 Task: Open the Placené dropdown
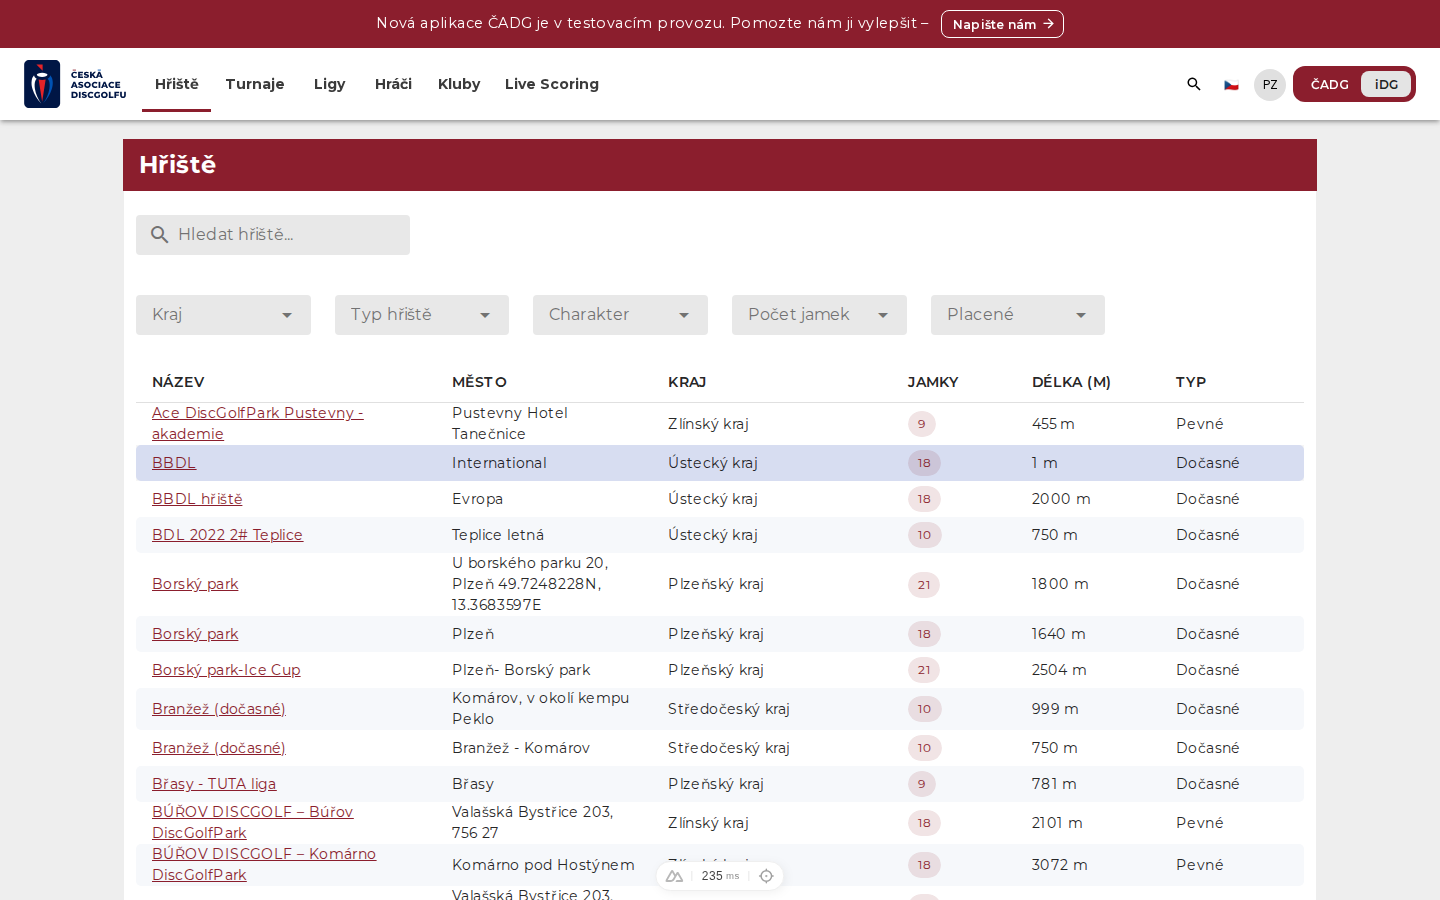[1018, 315]
